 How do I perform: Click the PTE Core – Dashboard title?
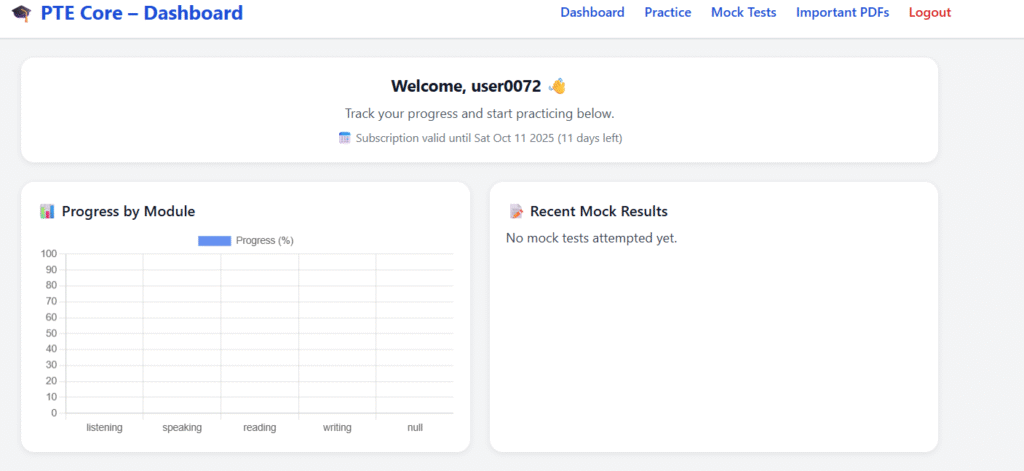point(141,14)
